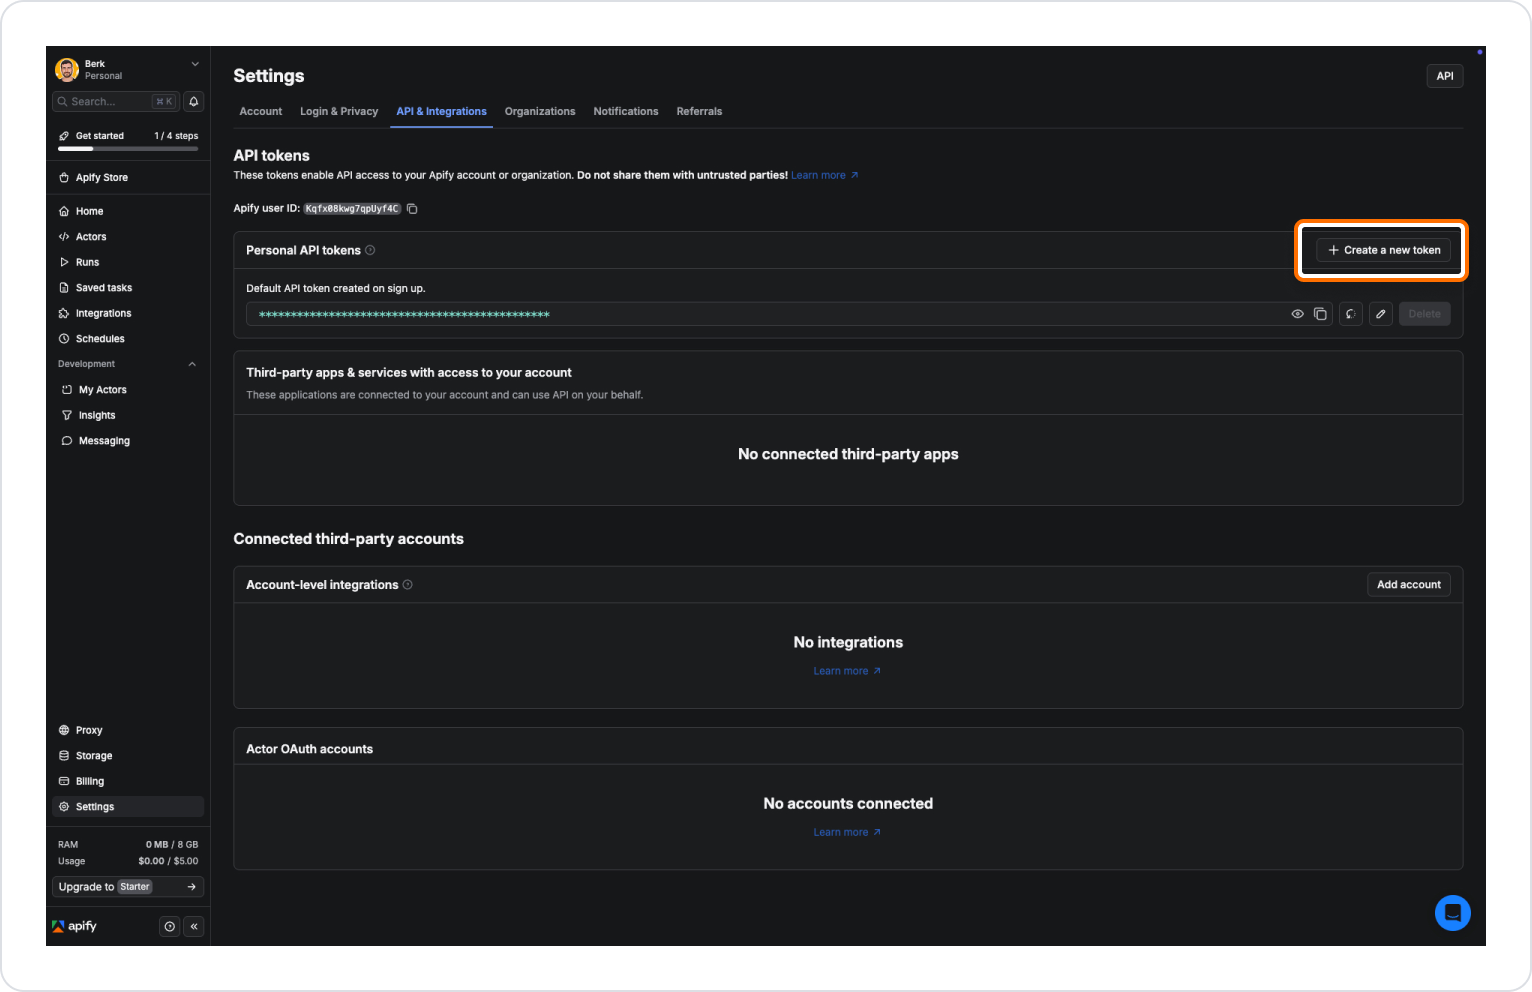
Task: Open Learn more under No integrations
Action: click(847, 671)
